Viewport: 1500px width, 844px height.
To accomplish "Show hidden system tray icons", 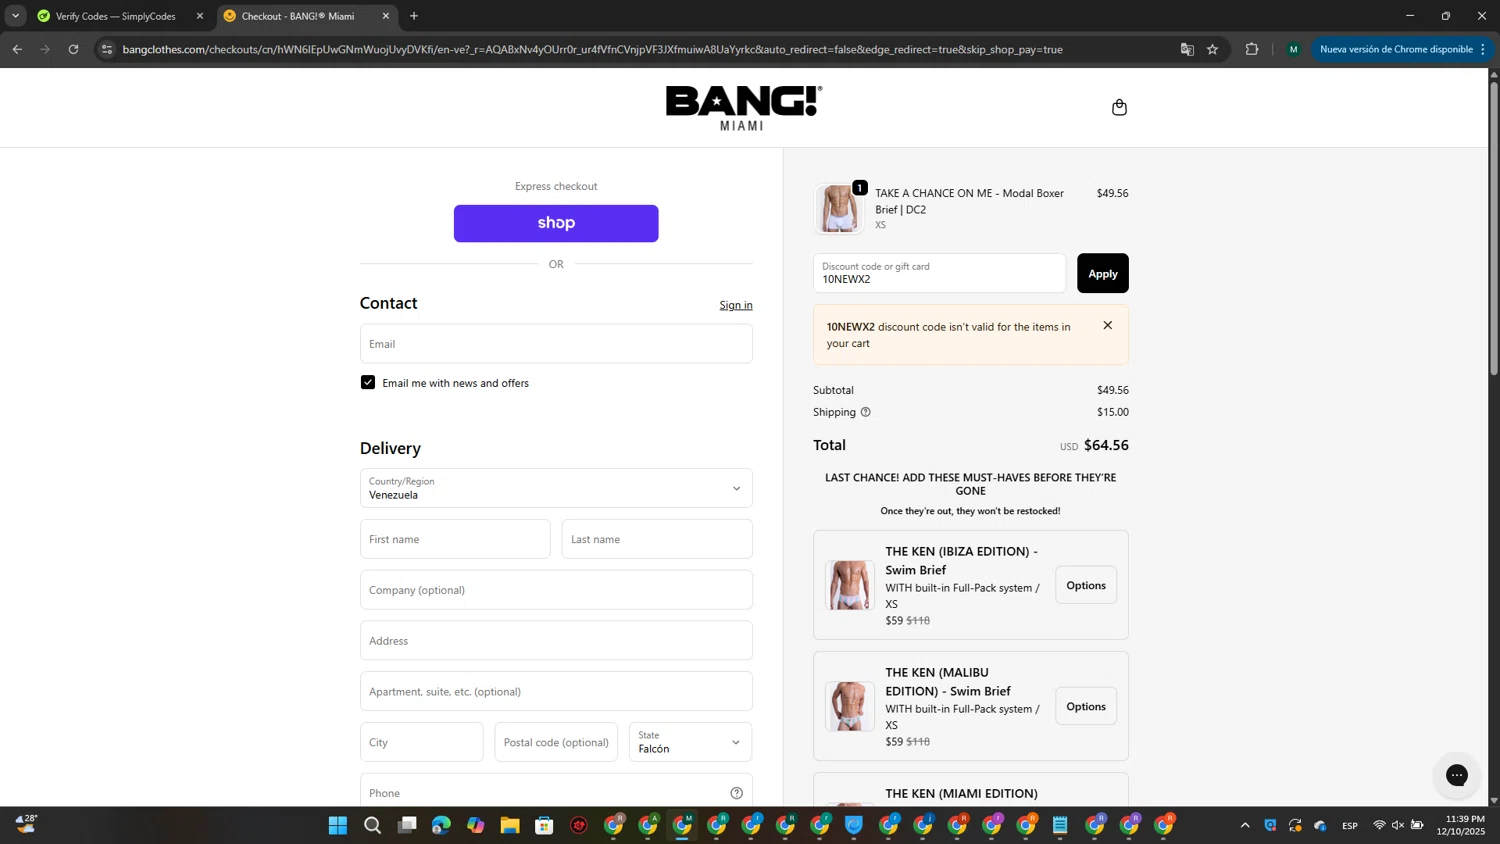I will click(1245, 825).
